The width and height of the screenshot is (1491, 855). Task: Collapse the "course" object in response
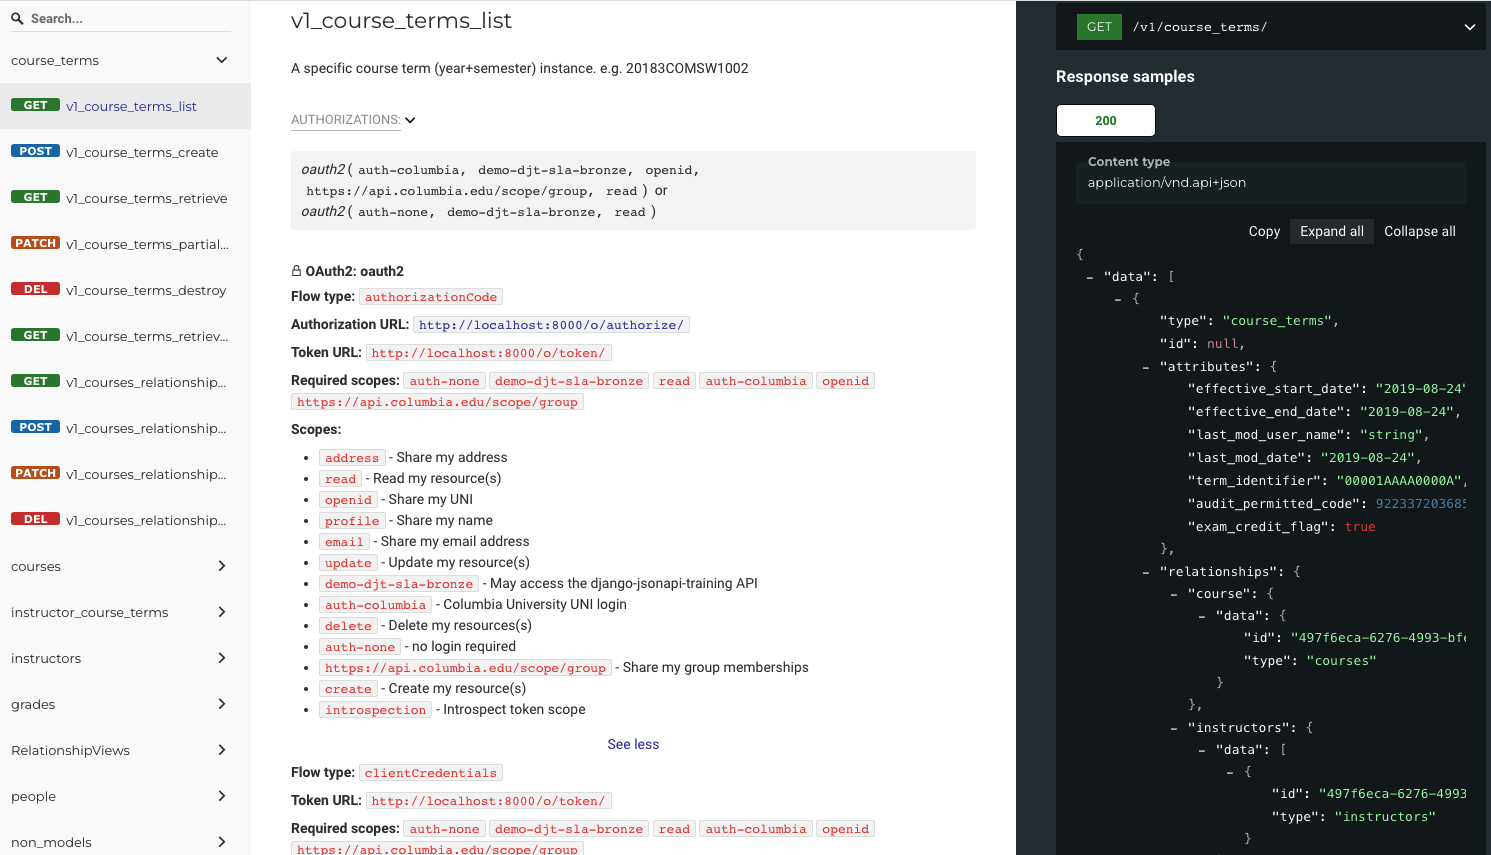(x=1174, y=594)
